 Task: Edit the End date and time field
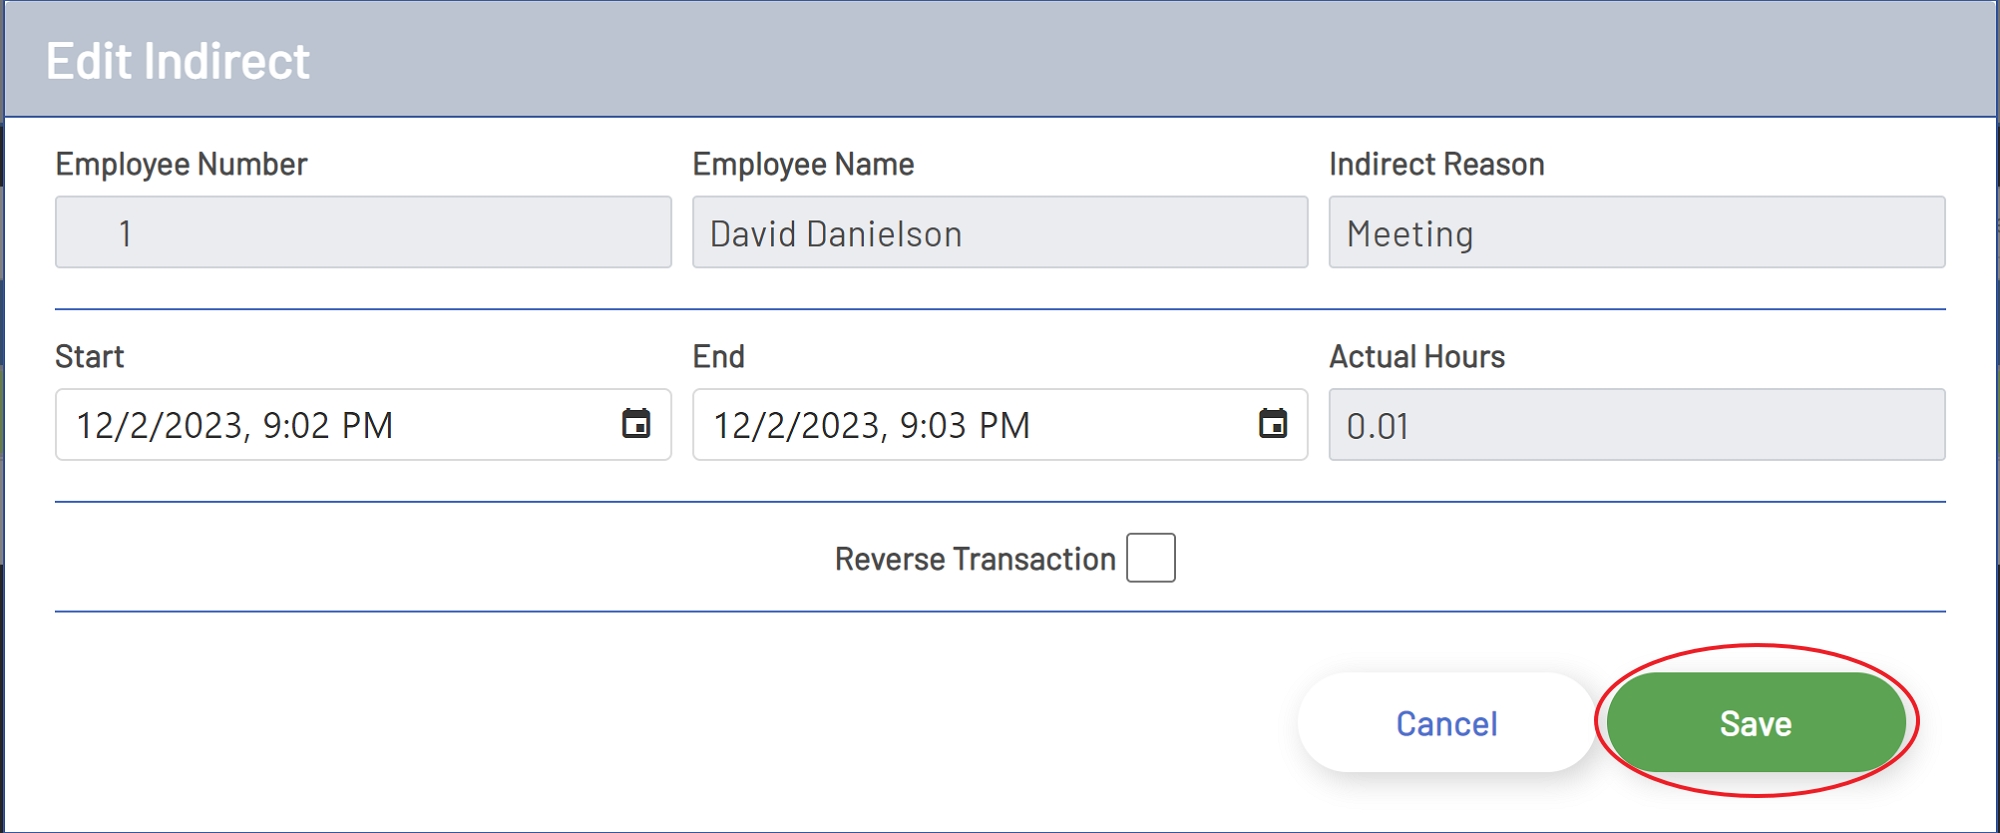(1000, 425)
